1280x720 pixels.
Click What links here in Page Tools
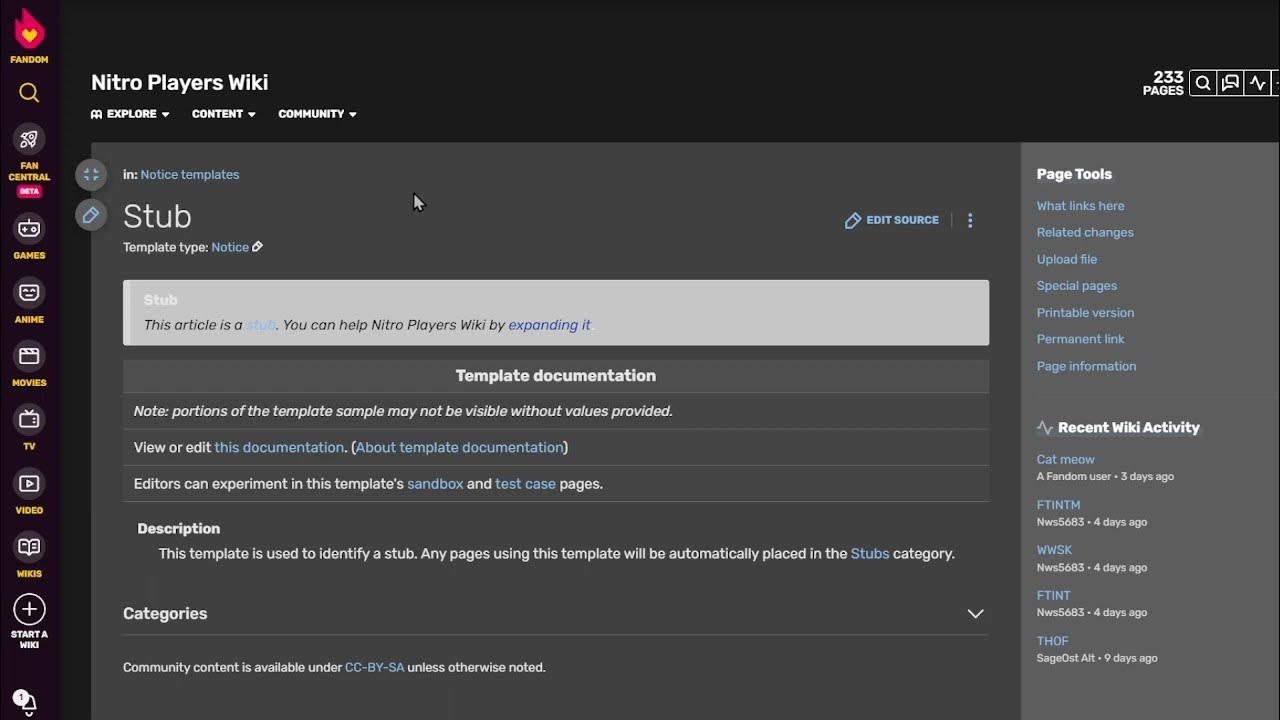tap(1080, 206)
